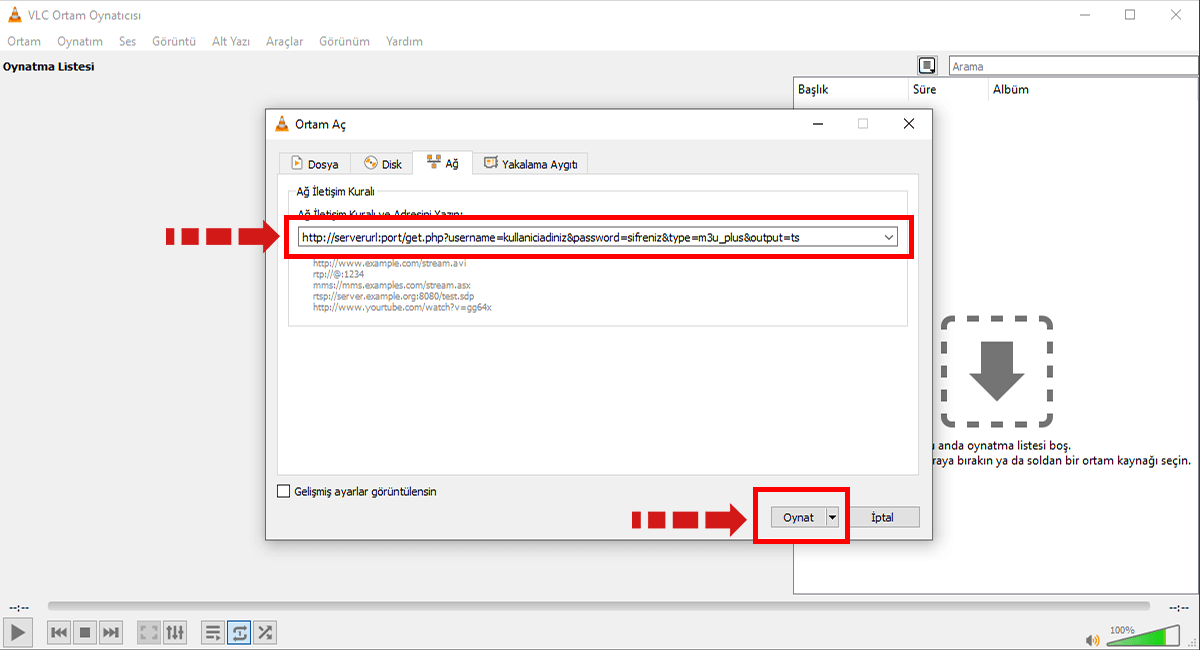Minimize the Ortam Aç dialog

point(817,124)
